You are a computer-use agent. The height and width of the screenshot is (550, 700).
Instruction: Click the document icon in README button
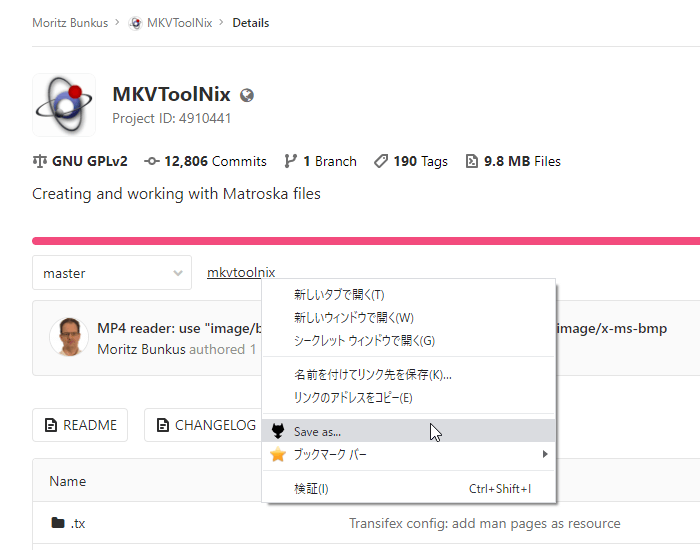pos(51,425)
